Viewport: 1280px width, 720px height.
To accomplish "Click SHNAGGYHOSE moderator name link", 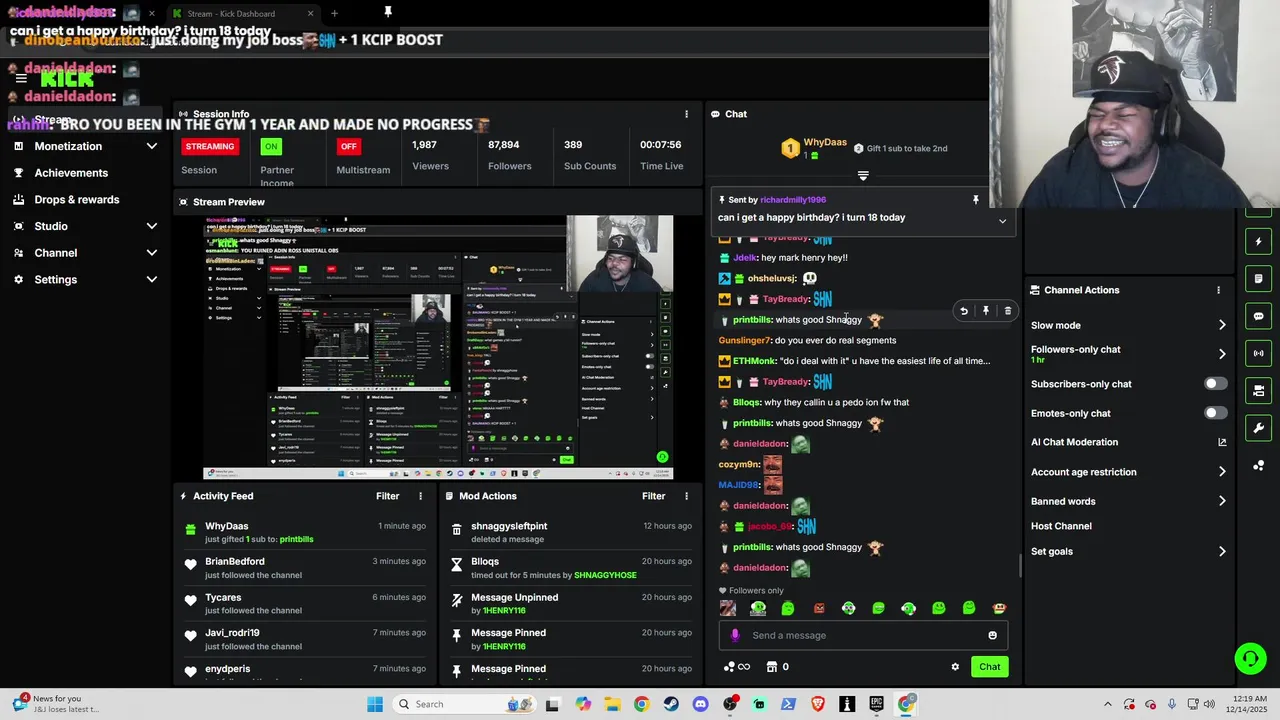I will (606, 575).
